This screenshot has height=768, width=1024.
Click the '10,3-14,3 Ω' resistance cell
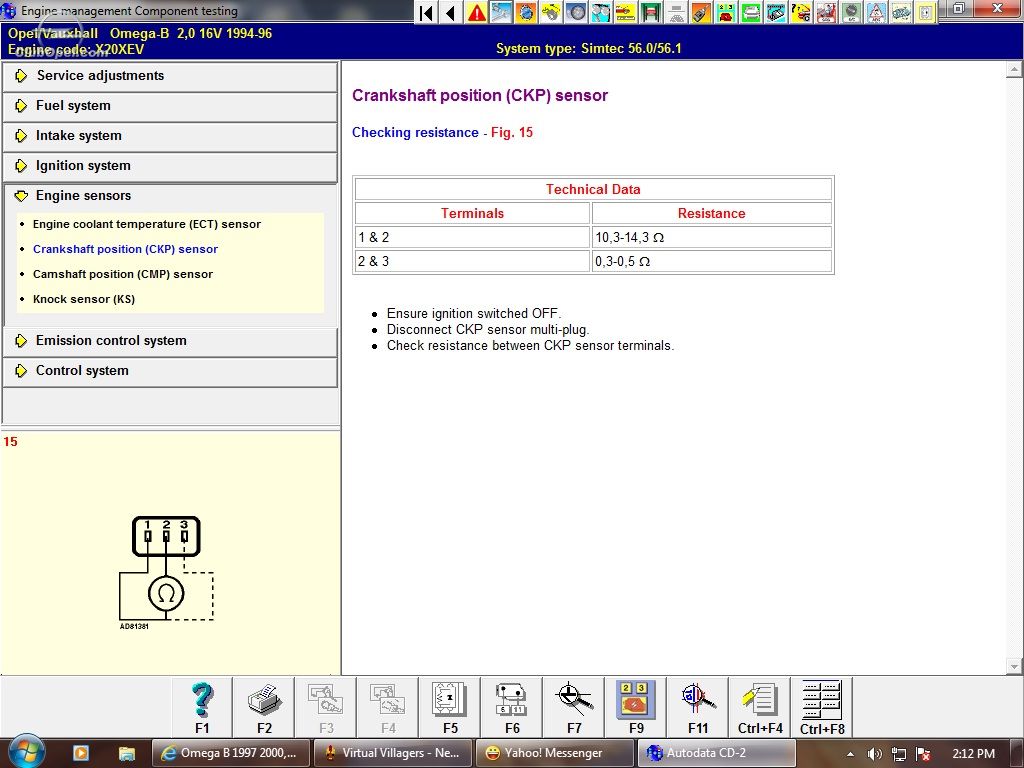711,237
